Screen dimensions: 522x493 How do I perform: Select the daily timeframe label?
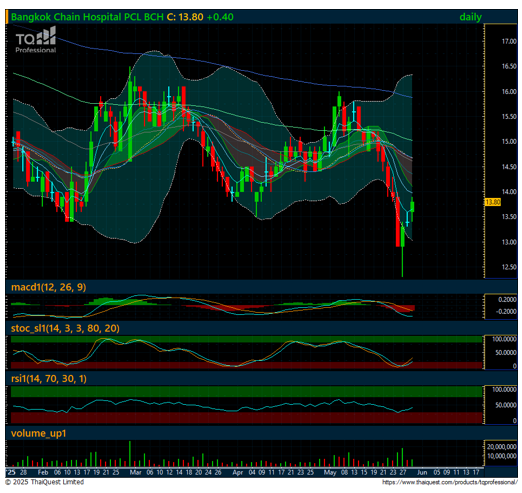click(470, 17)
